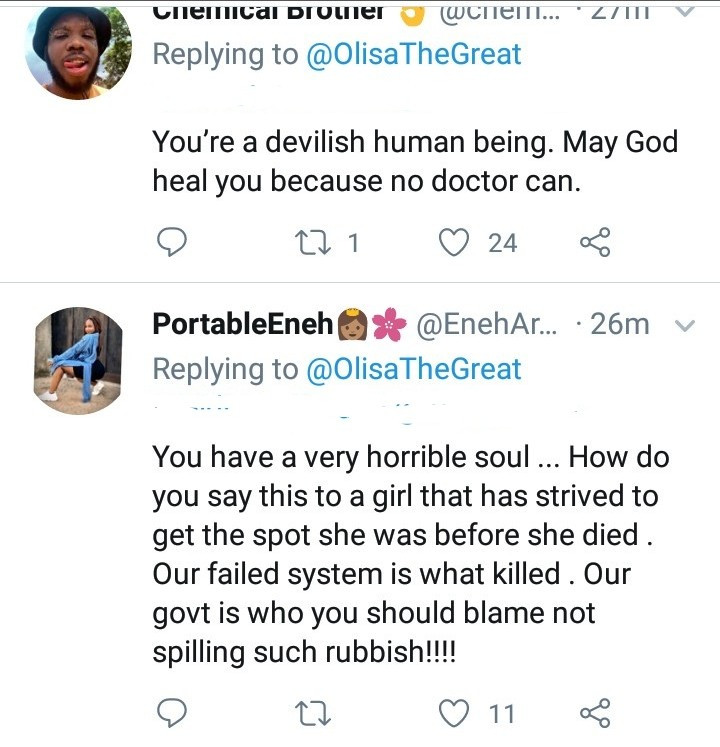
Task: Open options chevron on Chemical Brother tweet
Action: (686, 12)
